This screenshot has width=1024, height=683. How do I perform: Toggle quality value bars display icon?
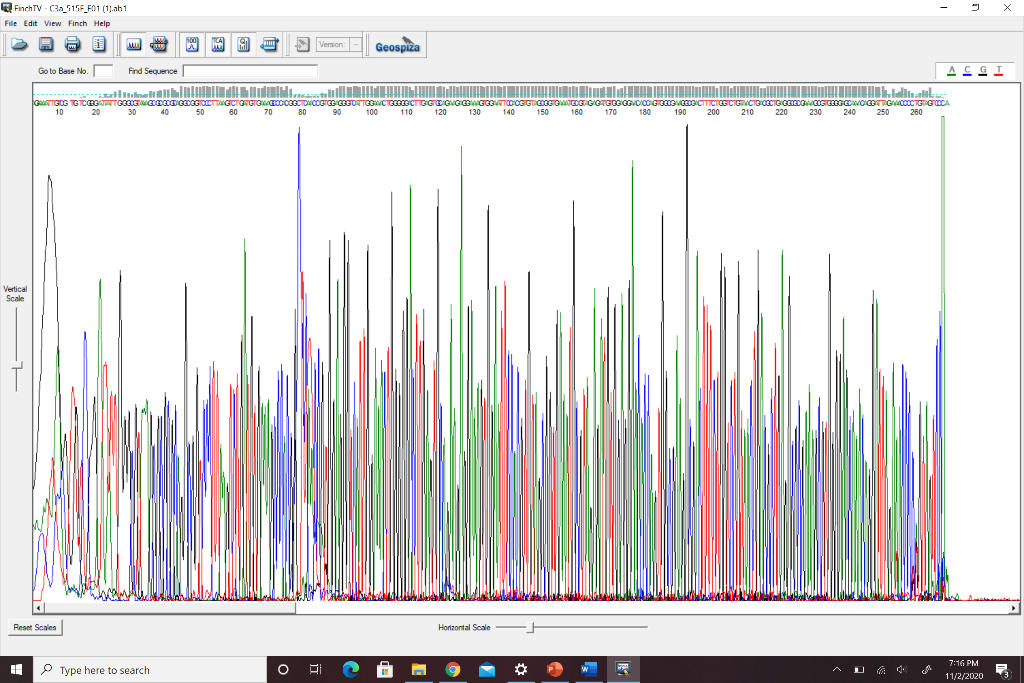click(x=243, y=44)
